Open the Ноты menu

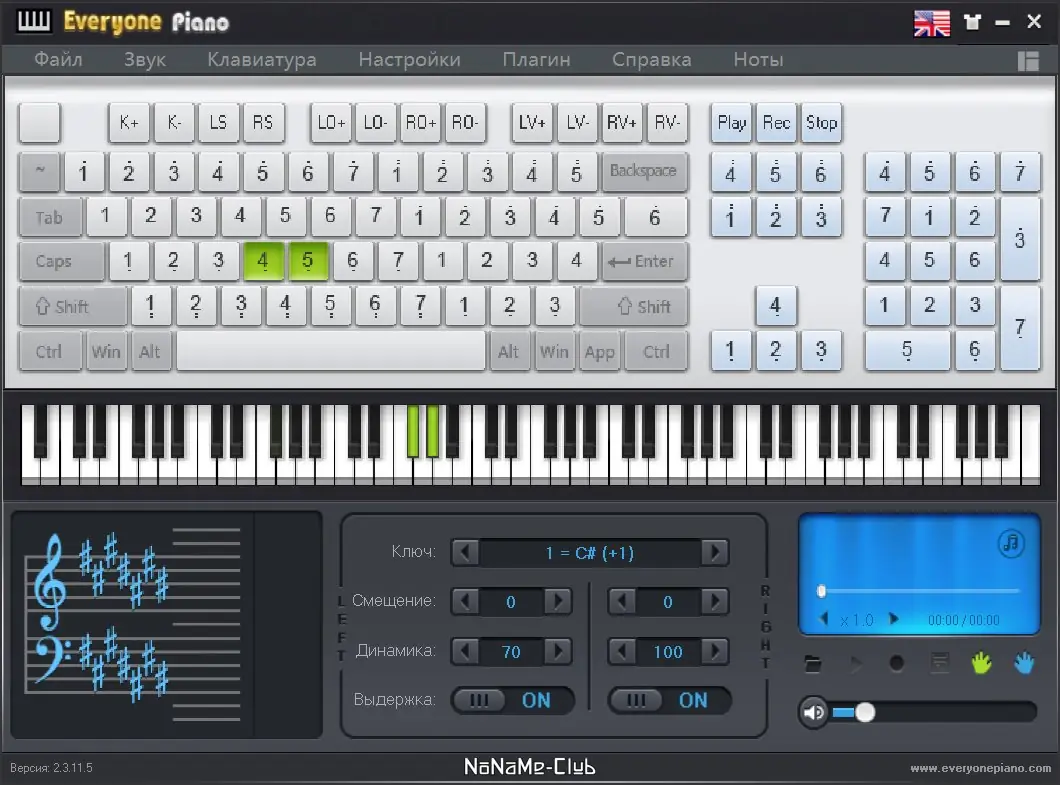pyautogui.click(x=758, y=60)
